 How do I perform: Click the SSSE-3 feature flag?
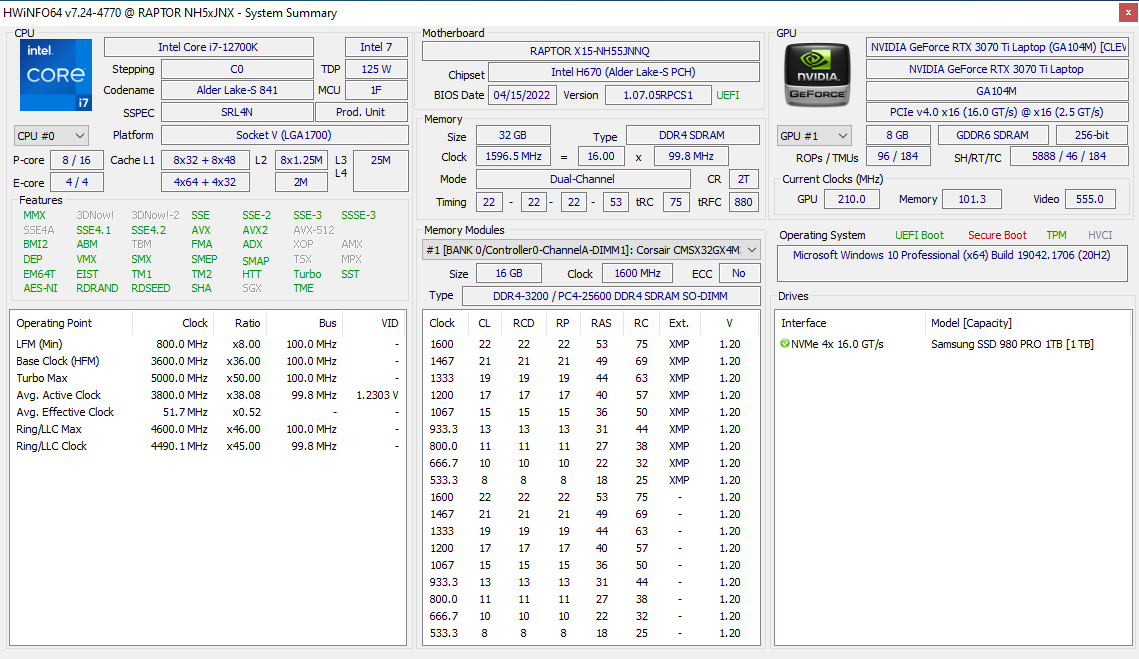pyautogui.click(x=359, y=215)
